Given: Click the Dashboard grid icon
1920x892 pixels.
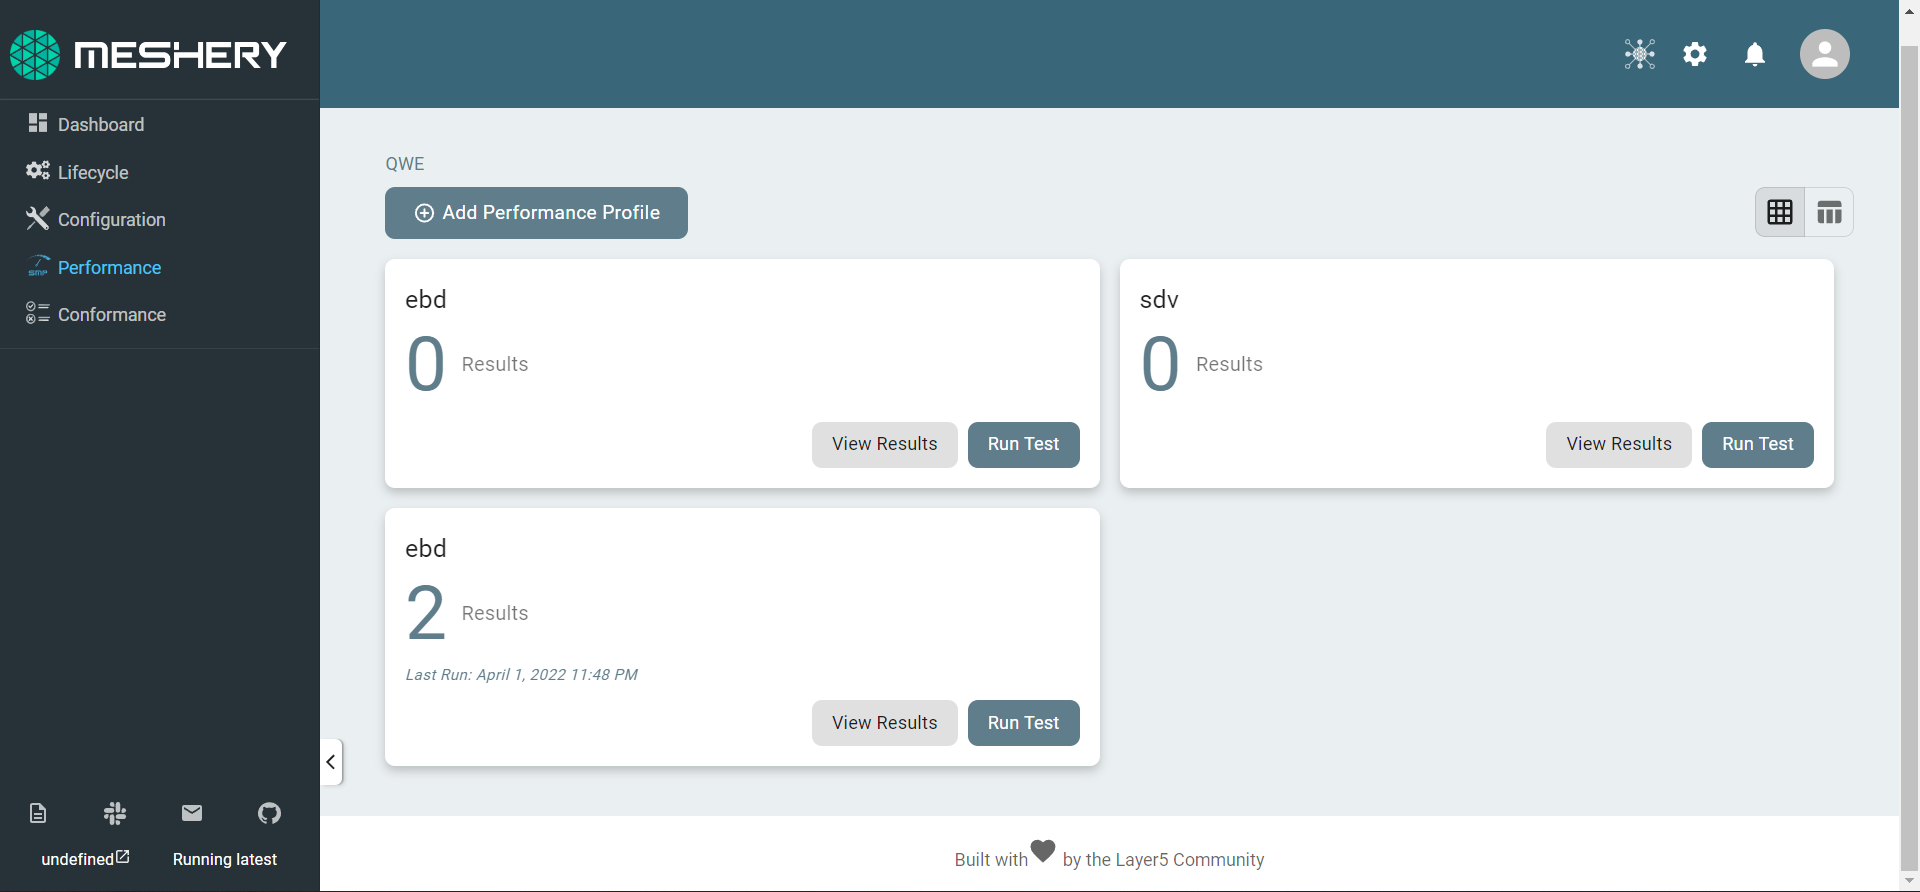Looking at the screenshot, I should point(38,123).
